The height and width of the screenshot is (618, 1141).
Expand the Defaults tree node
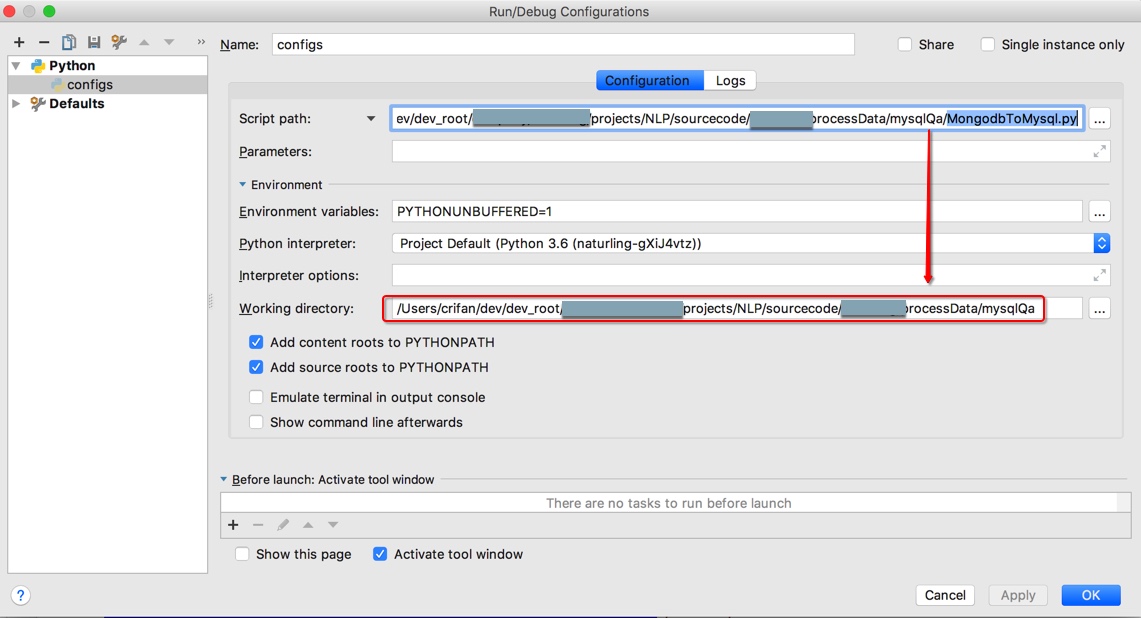[16, 103]
